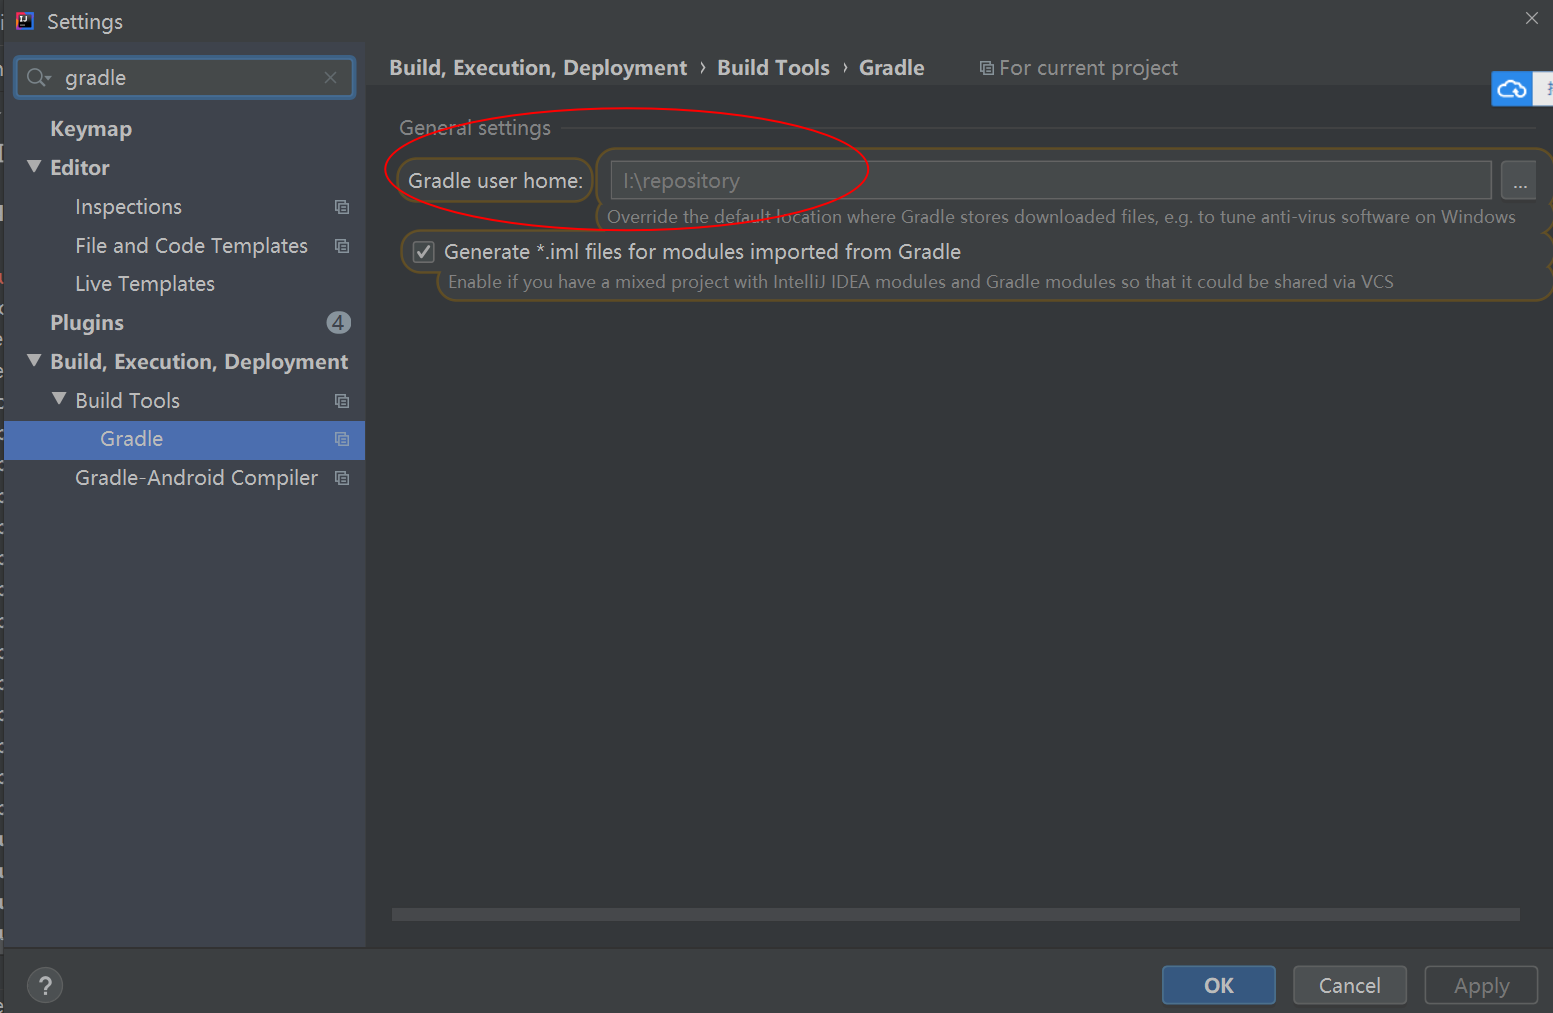Open search history magnifier dropdown

pos(39,78)
